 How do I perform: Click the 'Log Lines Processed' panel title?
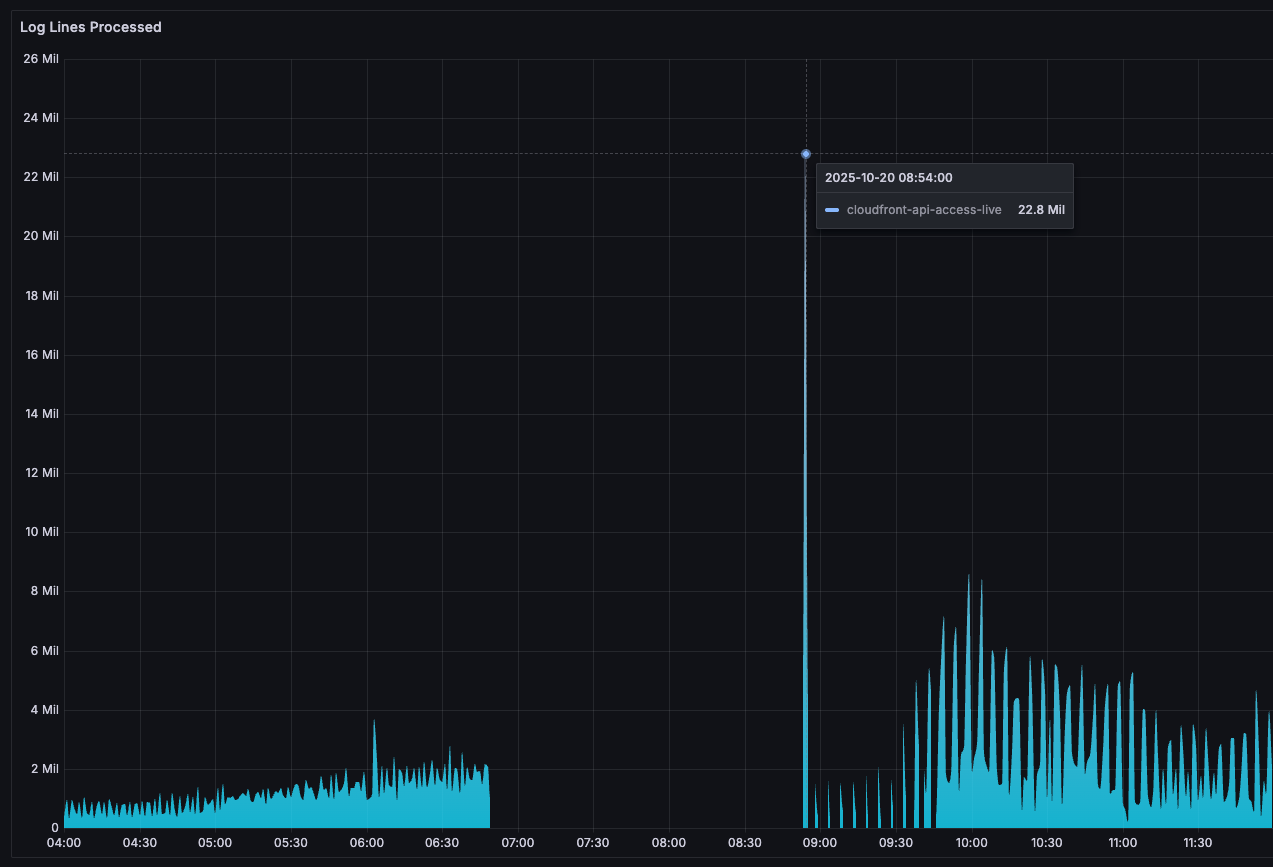coord(91,27)
